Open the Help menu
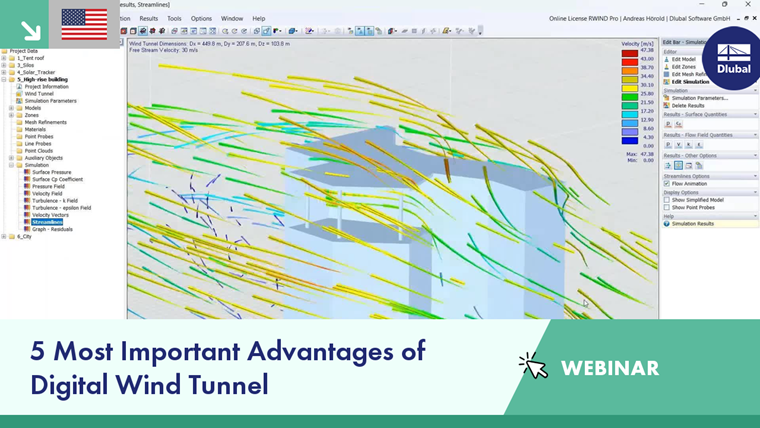Viewport: 760px width, 428px height. tap(258, 18)
